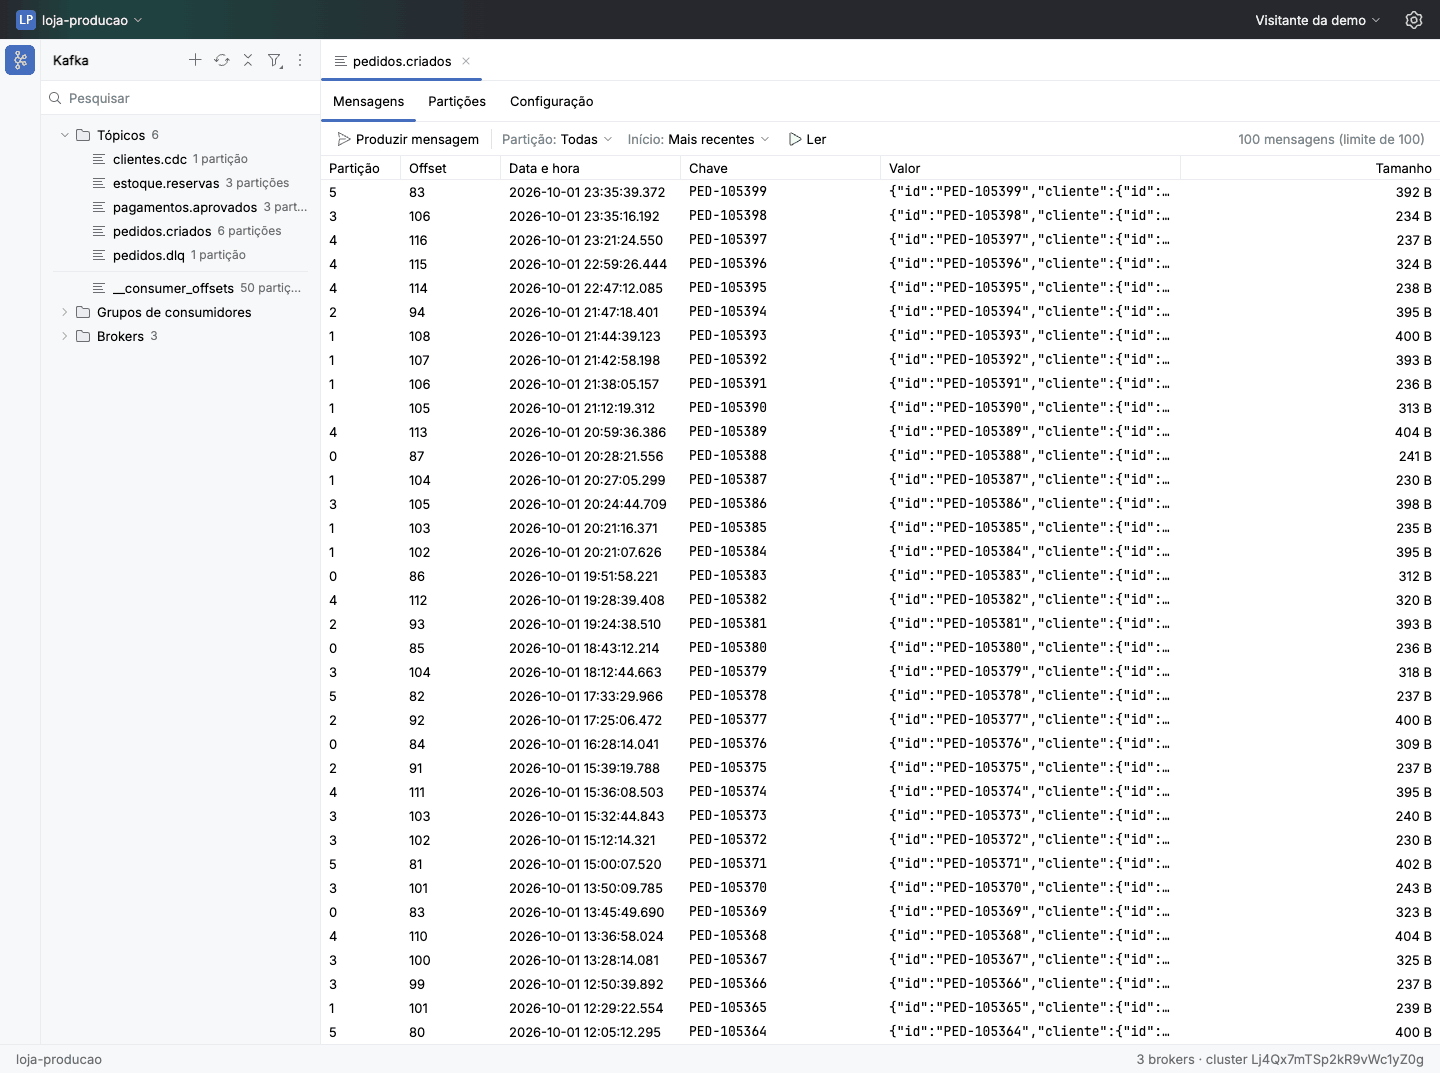Select pedidos.criados topic in tree
Screen dimensions: 1440x1073
click(x=180, y=231)
